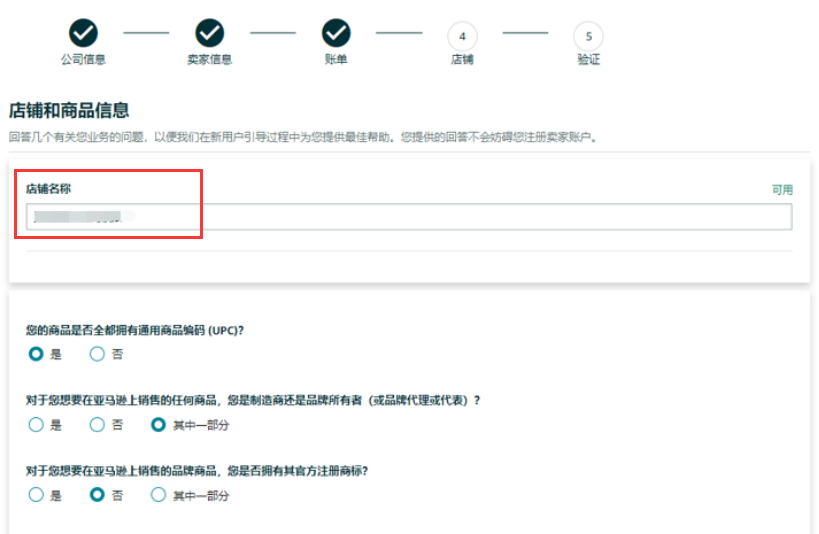This screenshot has height=534, width=819.
Task: Select 是 for manufacturer or brand owner question
Action: click(x=36, y=425)
